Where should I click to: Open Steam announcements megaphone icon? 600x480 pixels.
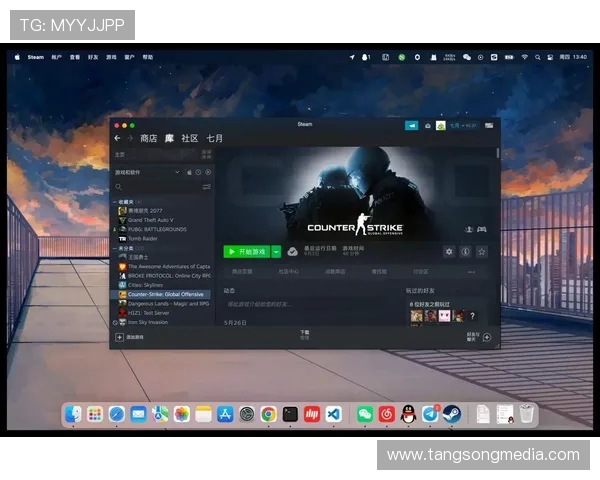click(x=411, y=126)
